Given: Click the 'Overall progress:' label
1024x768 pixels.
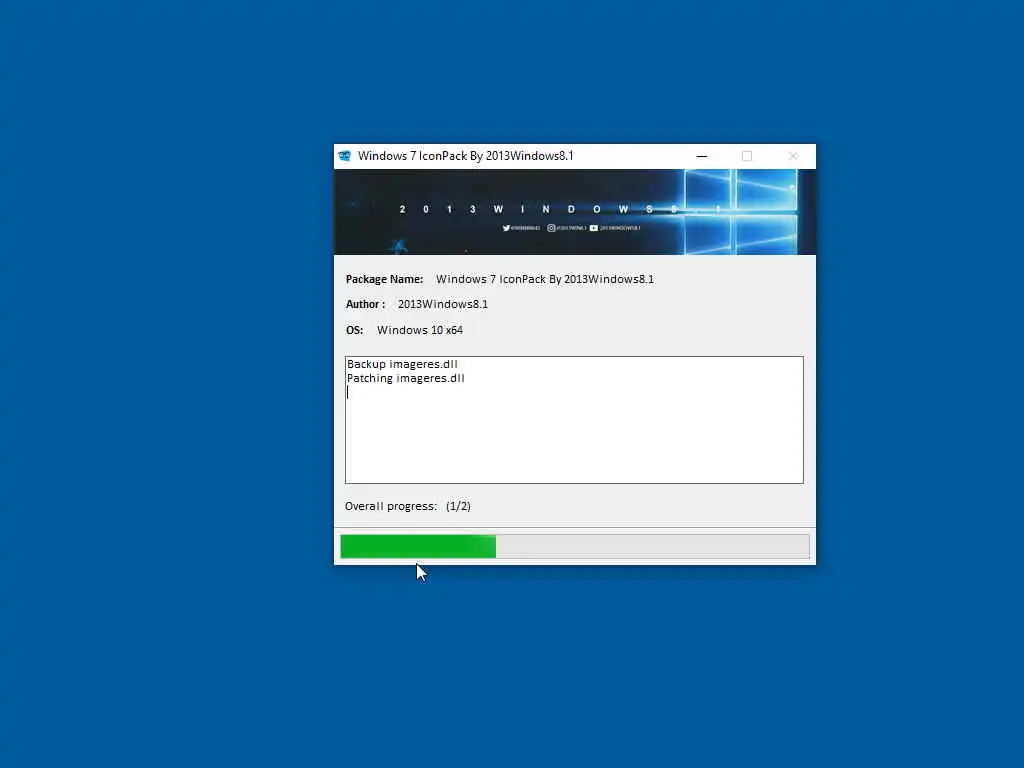Looking at the screenshot, I should 391,506.
